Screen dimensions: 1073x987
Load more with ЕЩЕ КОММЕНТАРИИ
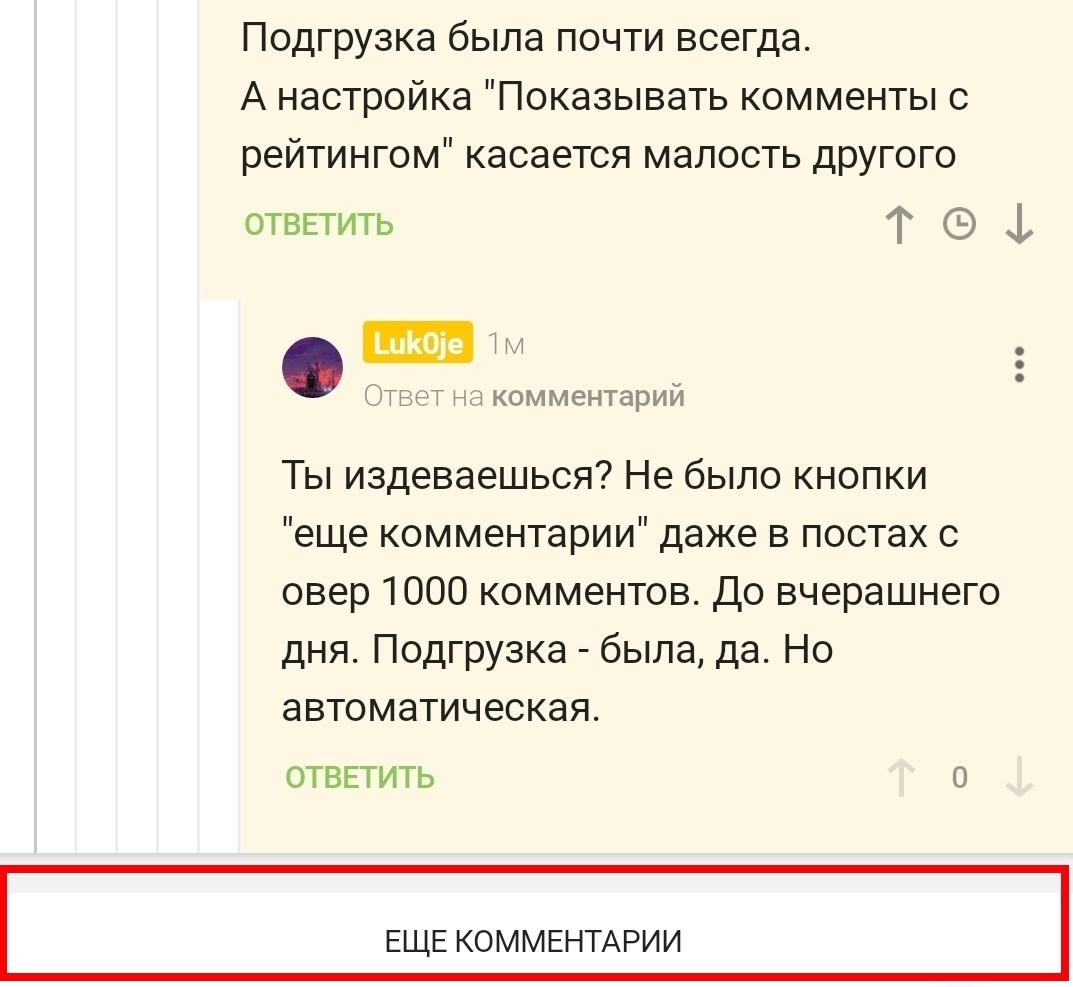point(534,941)
